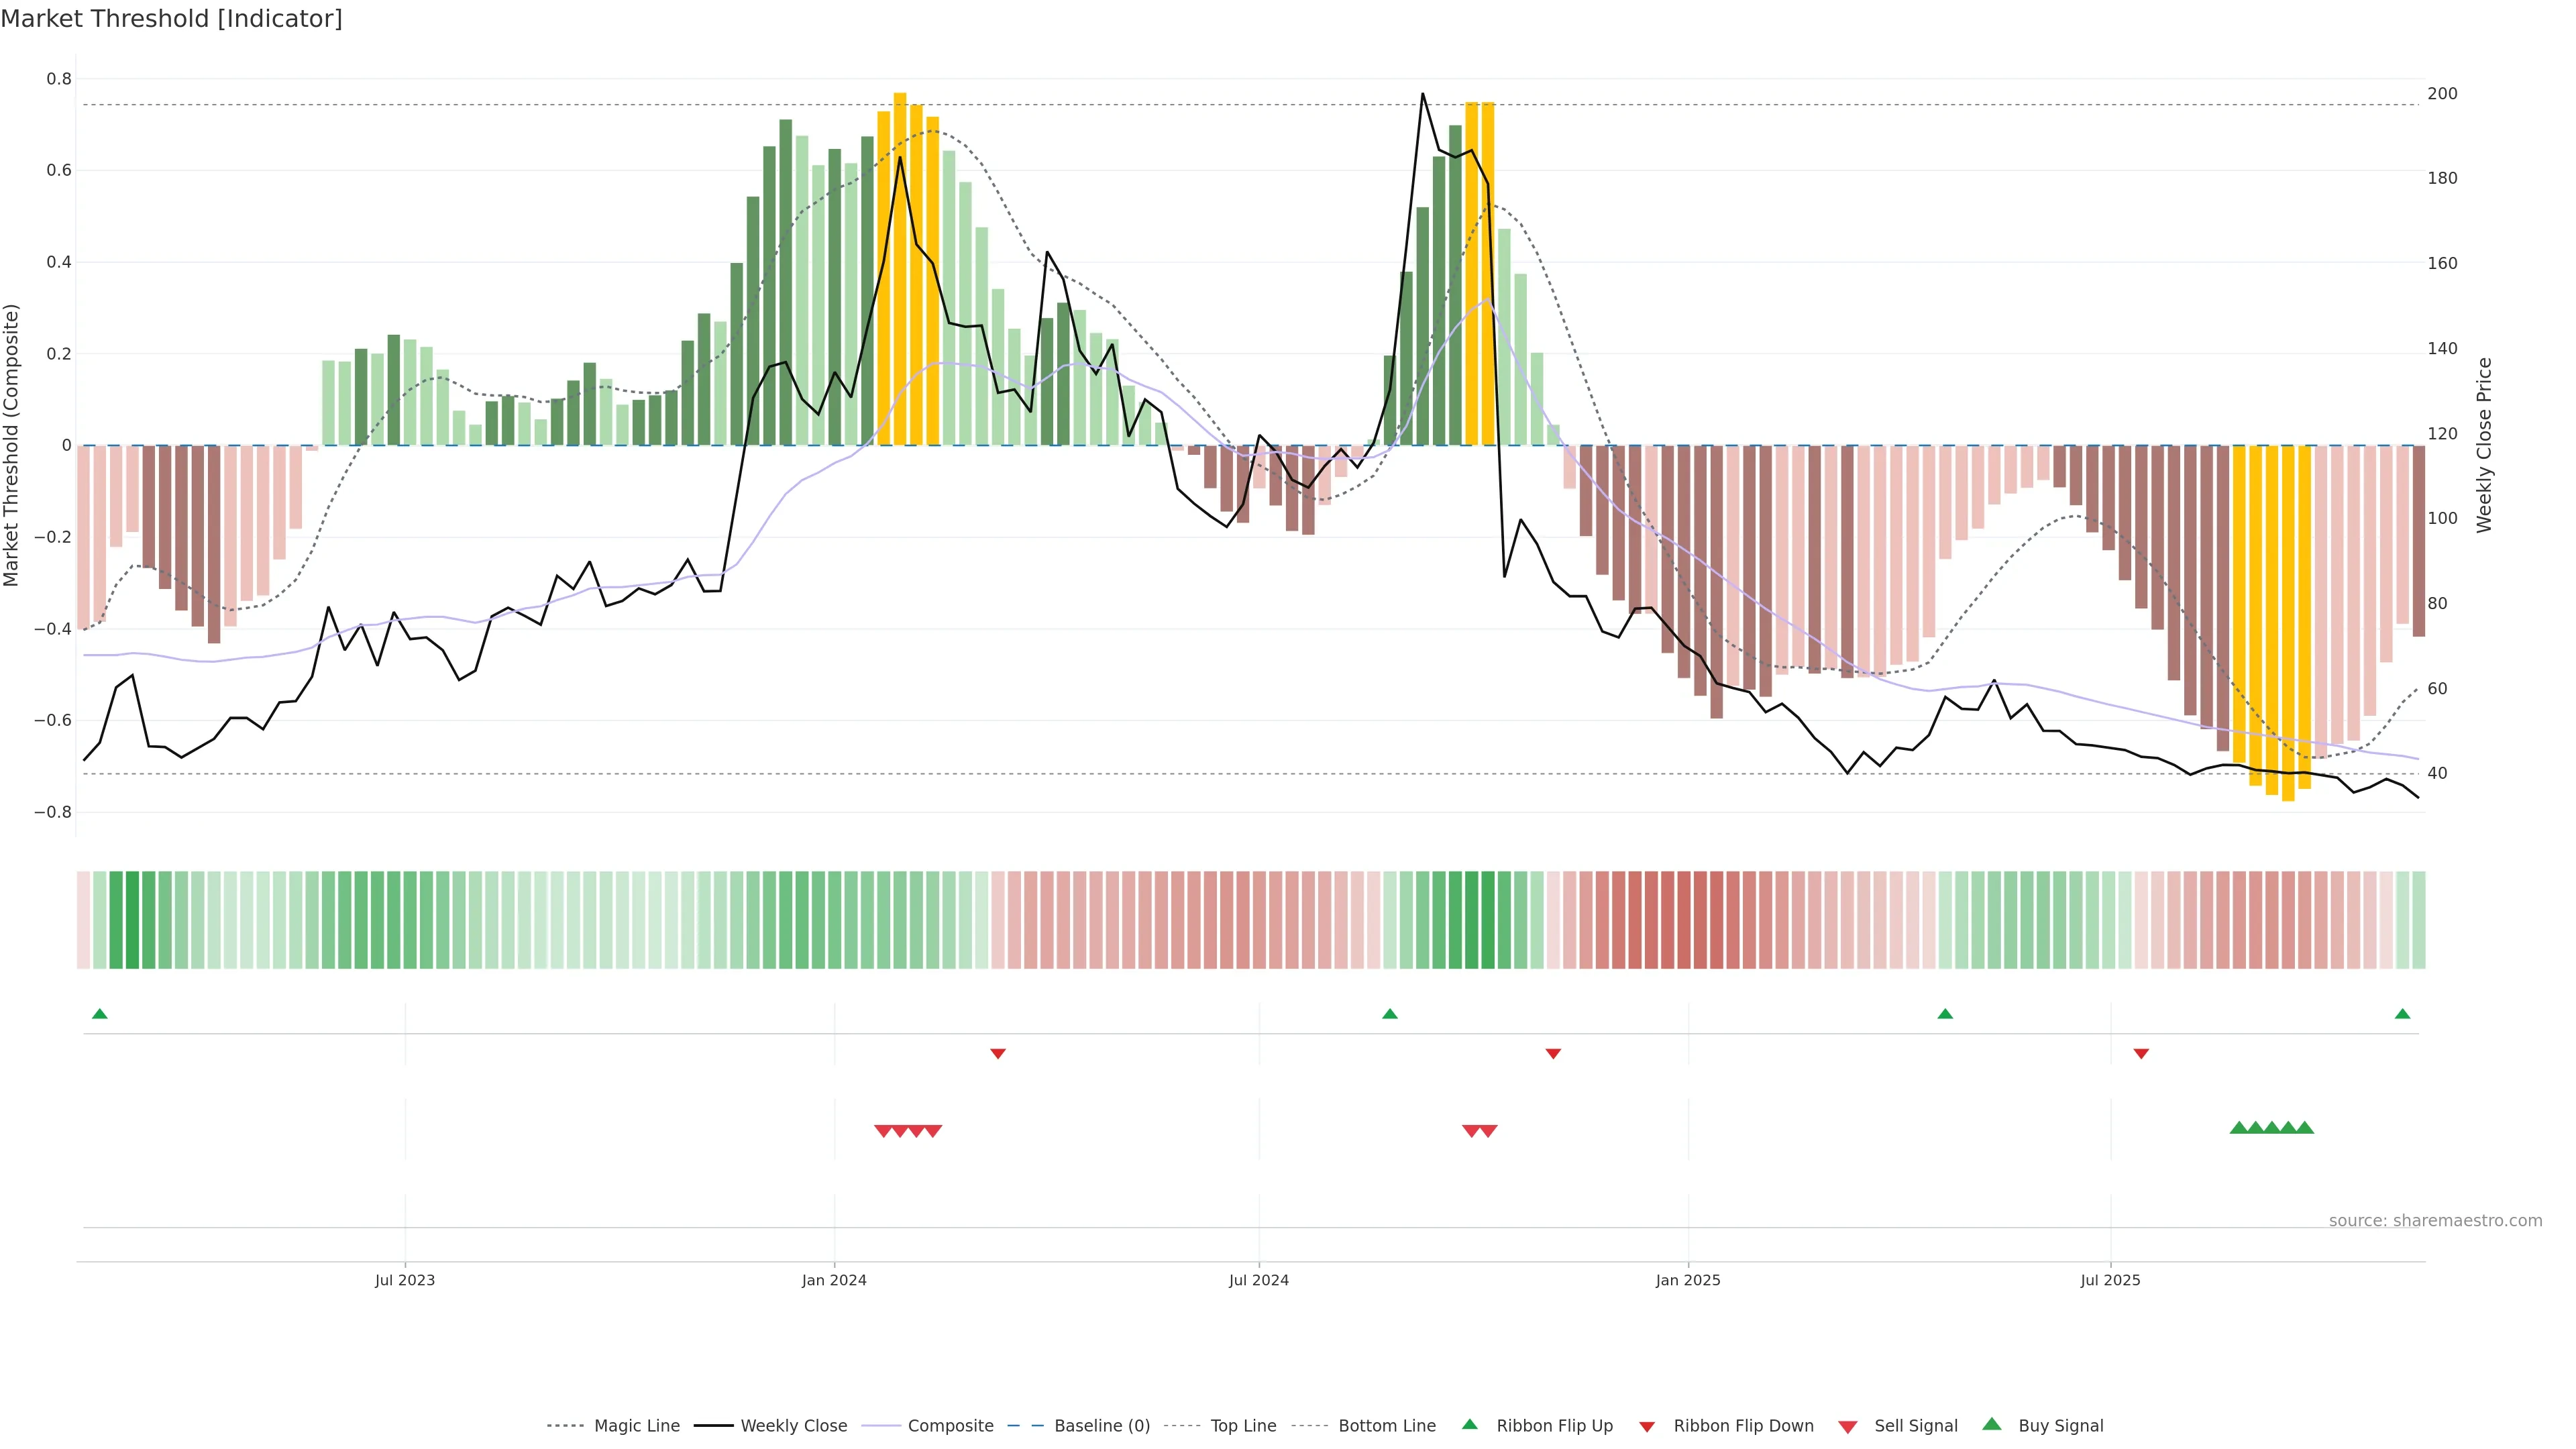The width and height of the screenshot is (2576, 1449).
Task: Click the Jan 2025 x-axis date label
Action: pyautogui.click(x=1687, y=1280)
